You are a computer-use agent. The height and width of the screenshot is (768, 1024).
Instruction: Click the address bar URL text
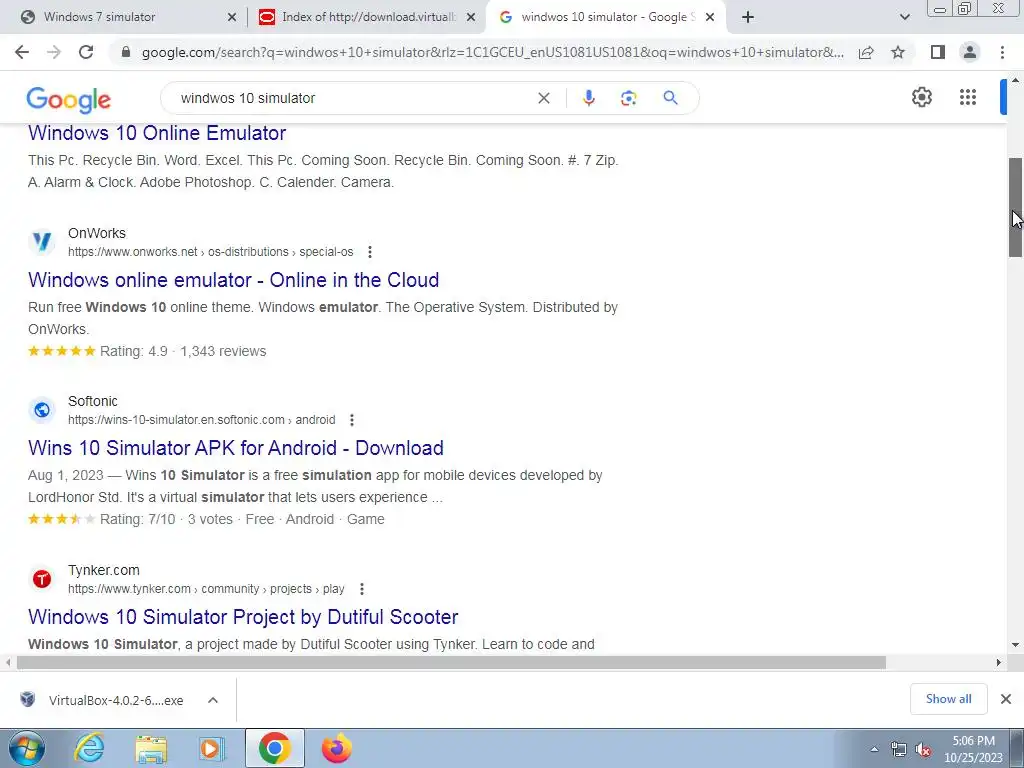[x=492, y=52]
